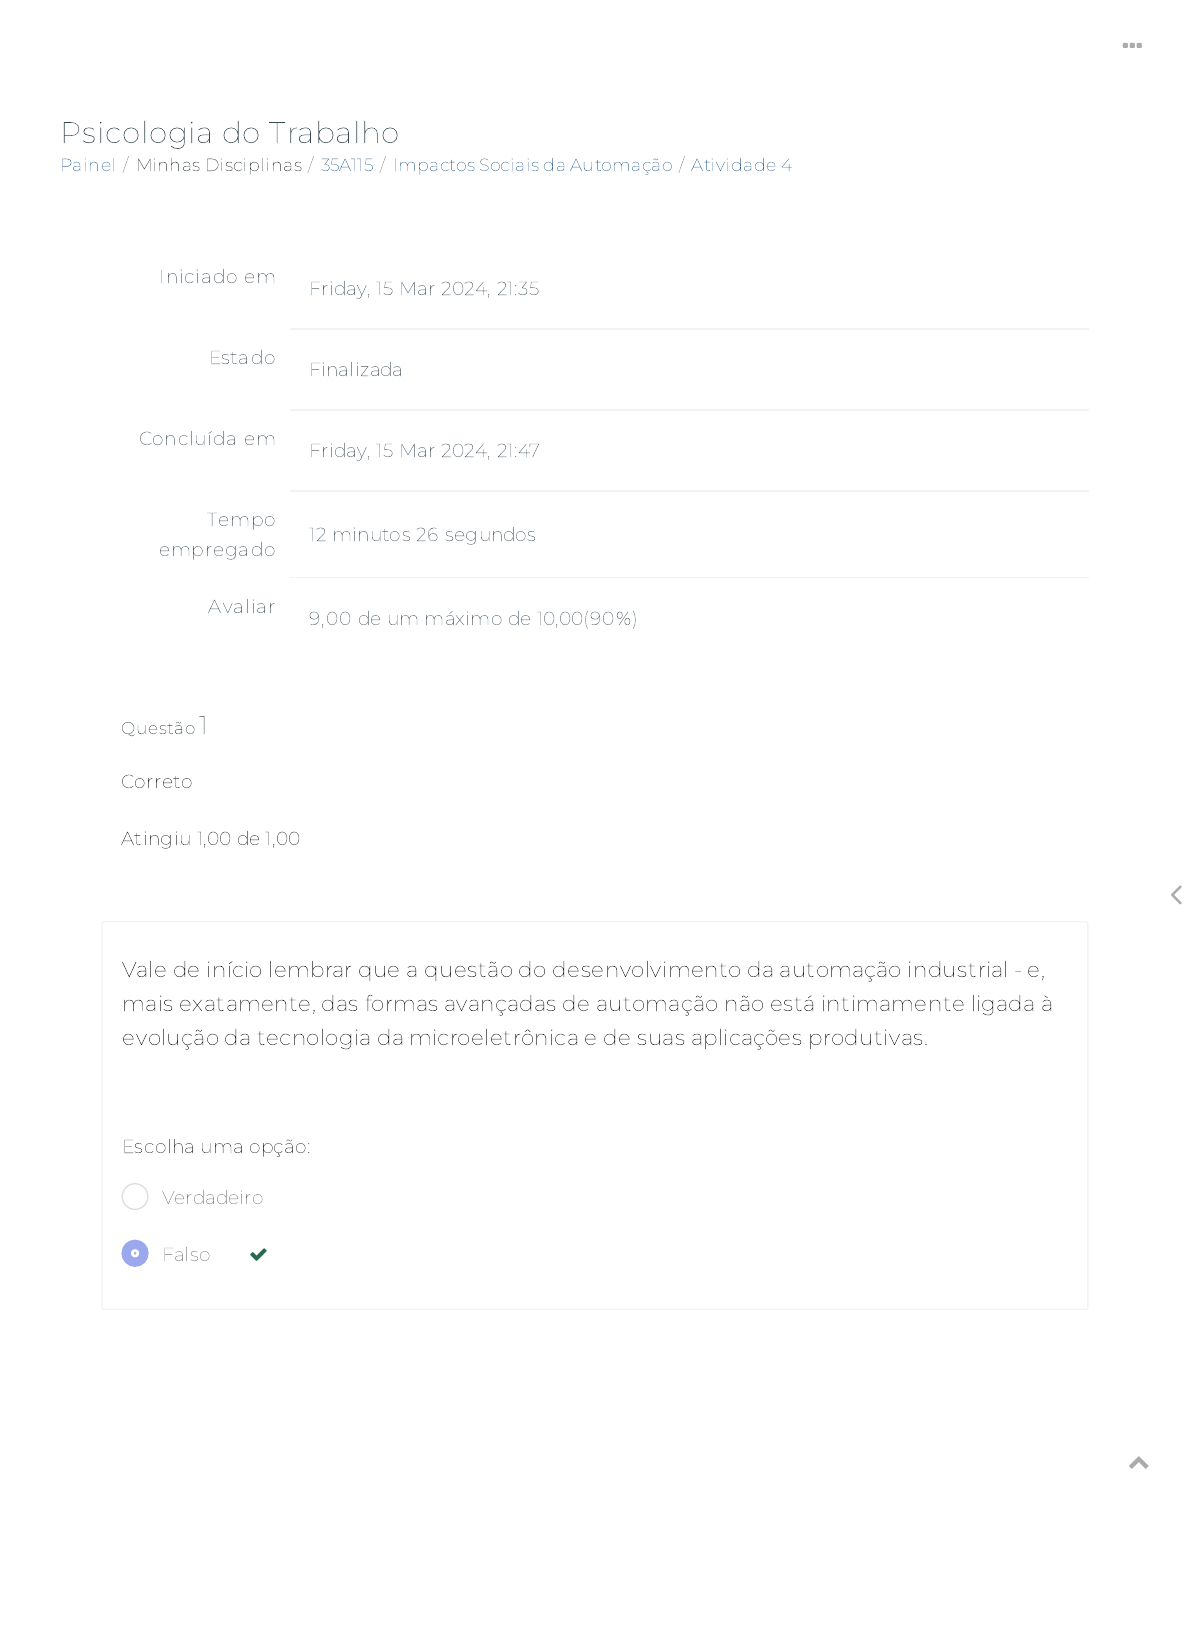Image resolution: width=1190 pixels, height=1627 pixels.
Task: Expand the side drawer with left chevron
Action: click(1176, 895)
